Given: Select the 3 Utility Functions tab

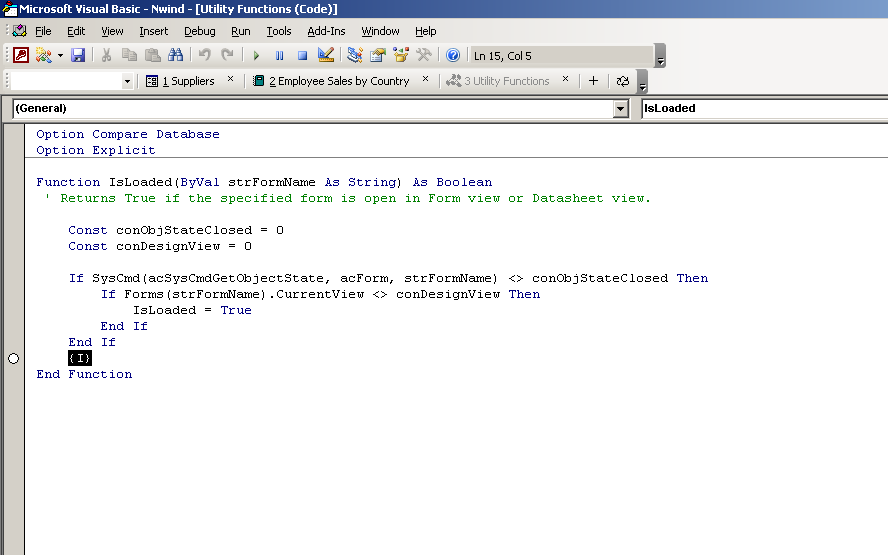Looking at the screenshot, I should tap(498, 81).
